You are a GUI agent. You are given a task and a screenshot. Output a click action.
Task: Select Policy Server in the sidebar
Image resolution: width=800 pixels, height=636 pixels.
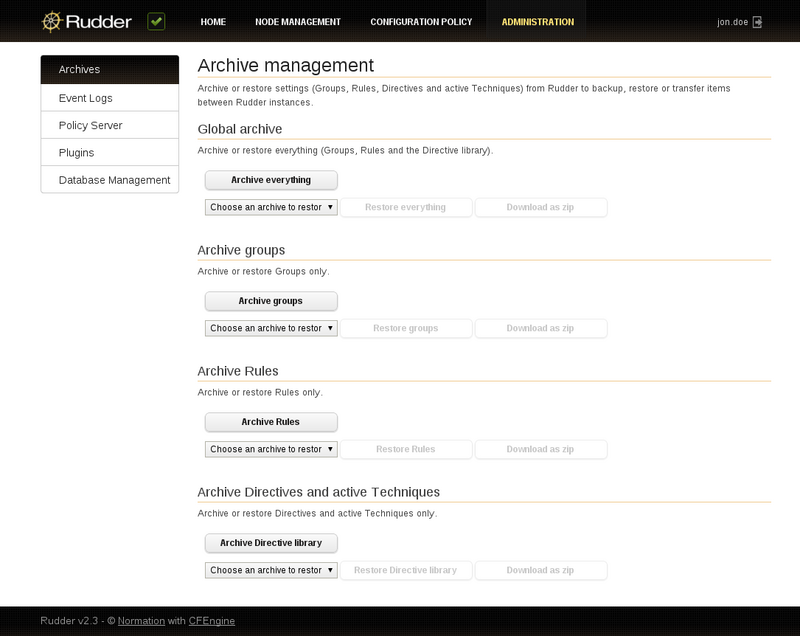110,125
